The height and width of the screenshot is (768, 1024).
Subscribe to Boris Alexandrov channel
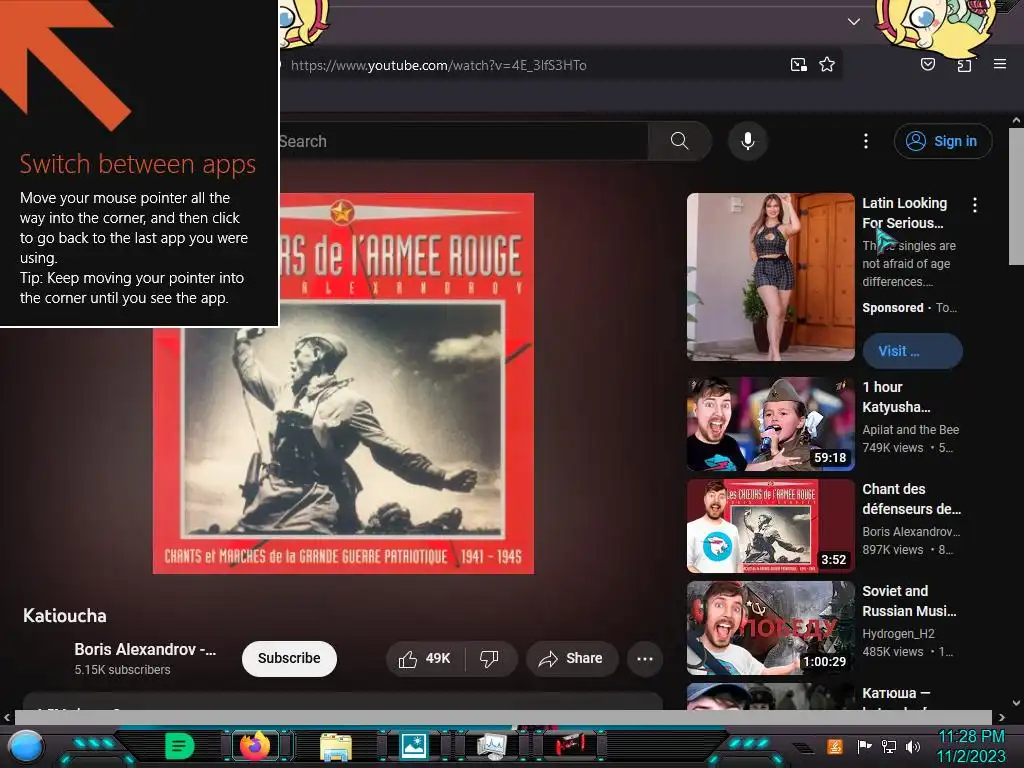coord(289,658)
